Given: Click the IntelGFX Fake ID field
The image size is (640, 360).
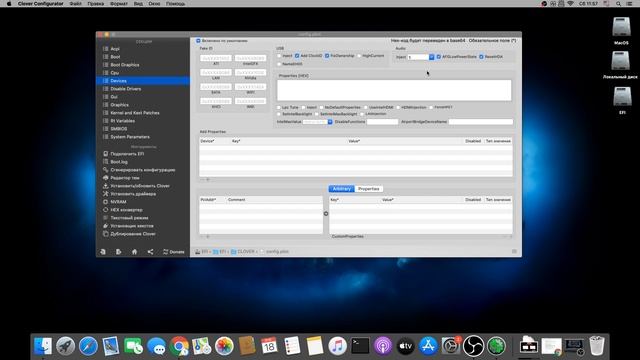Looking at the screenshot, I should click(x=250, y=58).
